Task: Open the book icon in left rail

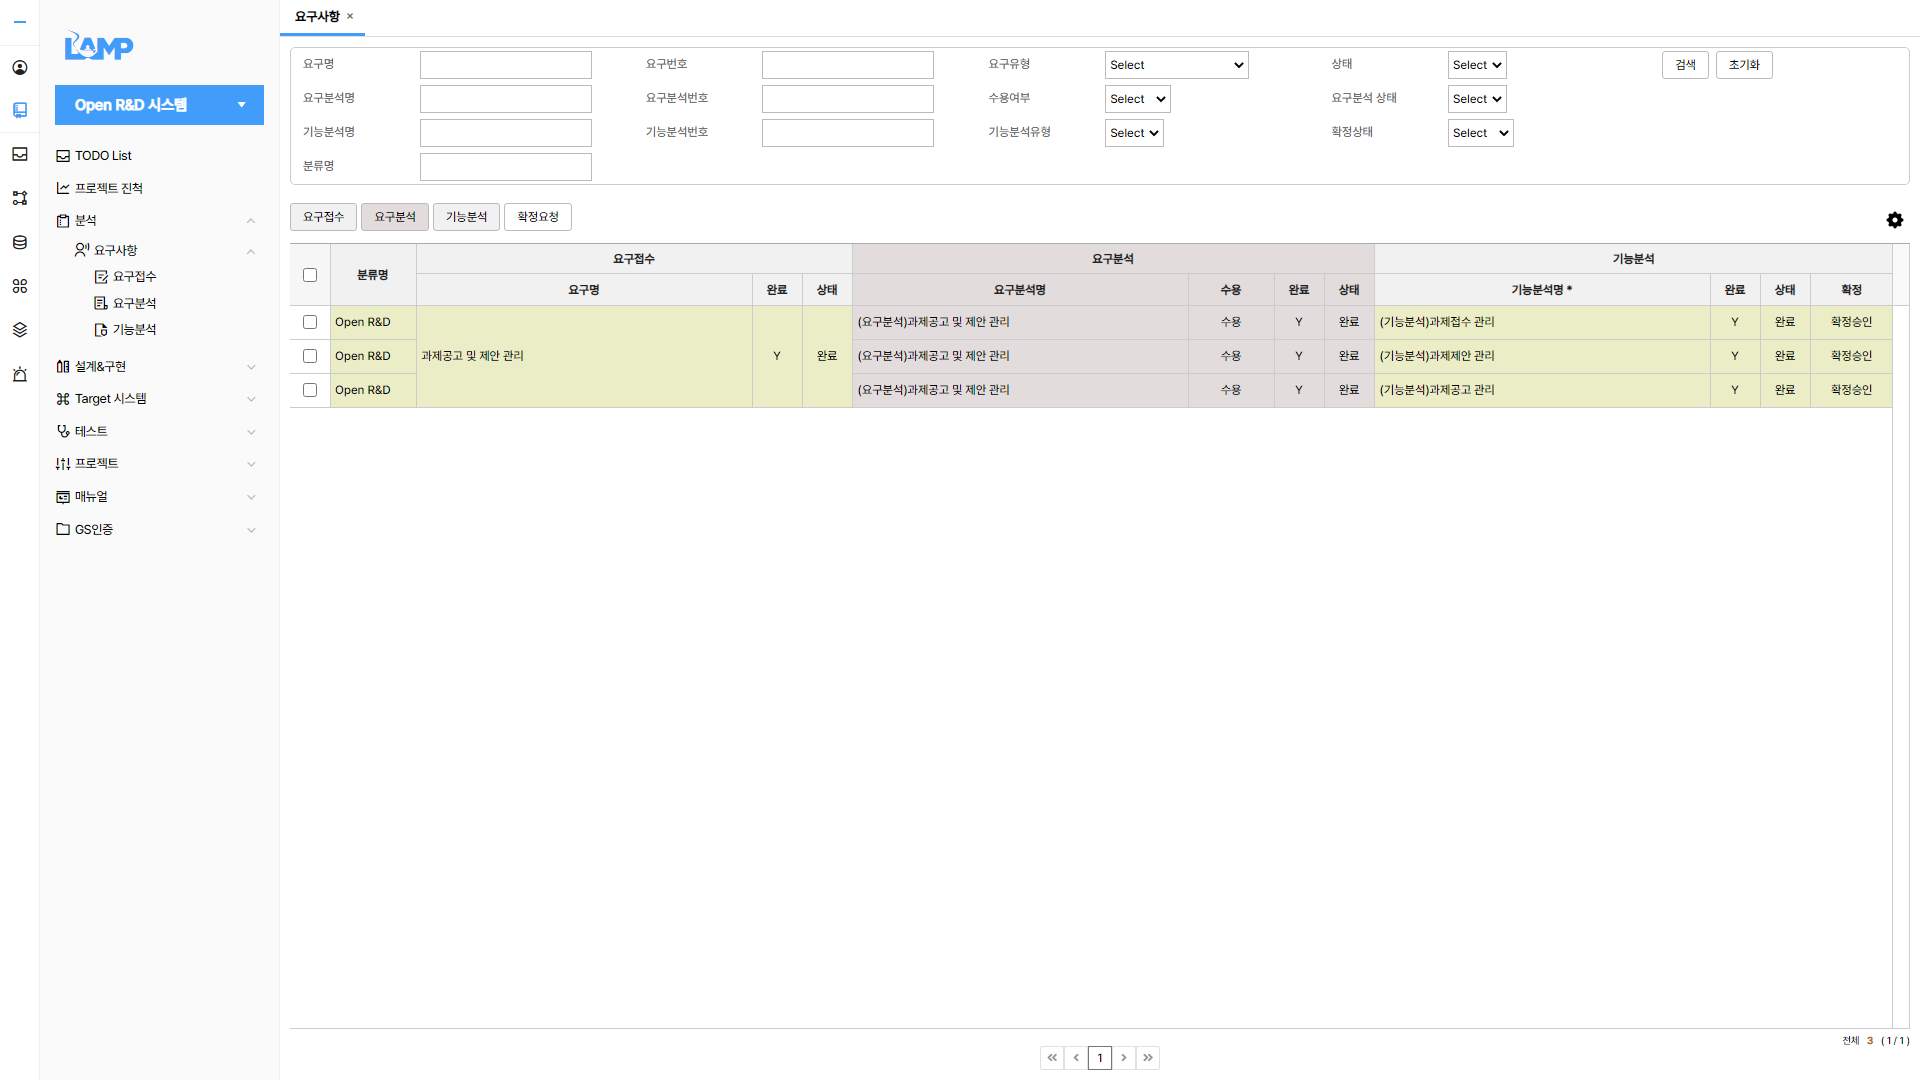Action: [x=20, y=110]
